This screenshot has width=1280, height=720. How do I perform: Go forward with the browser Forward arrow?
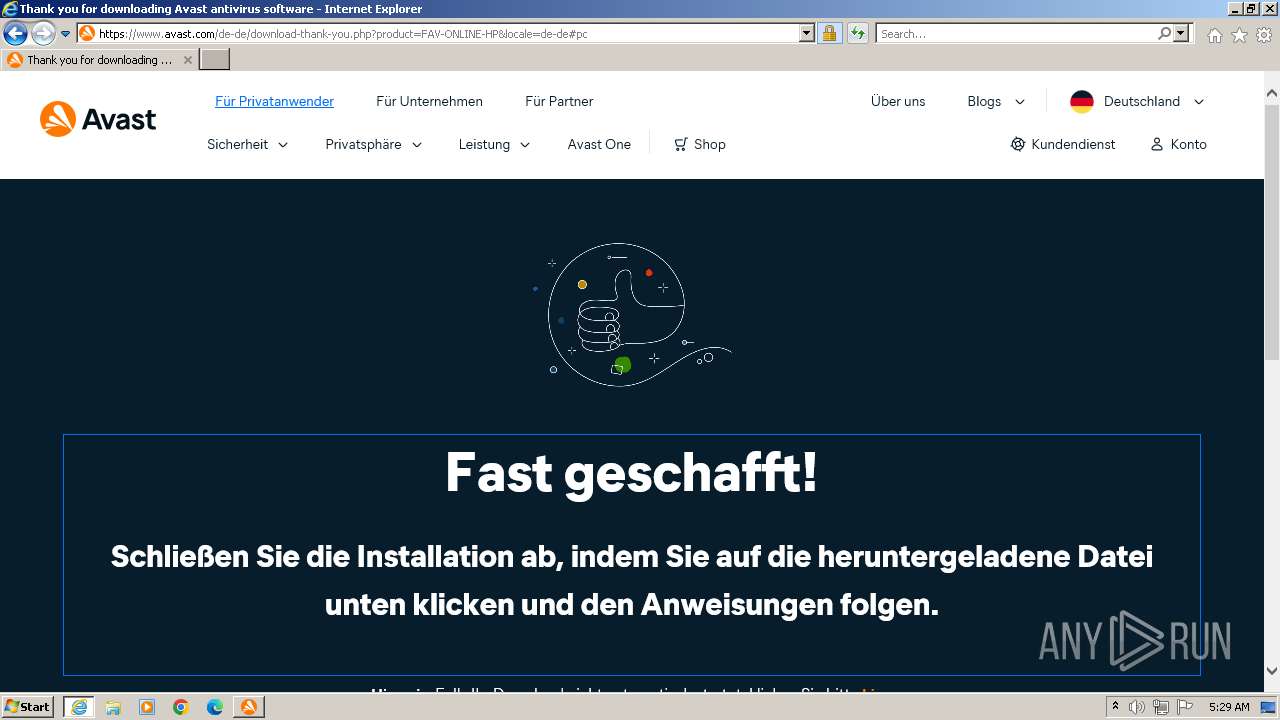(x=43, y=34)
